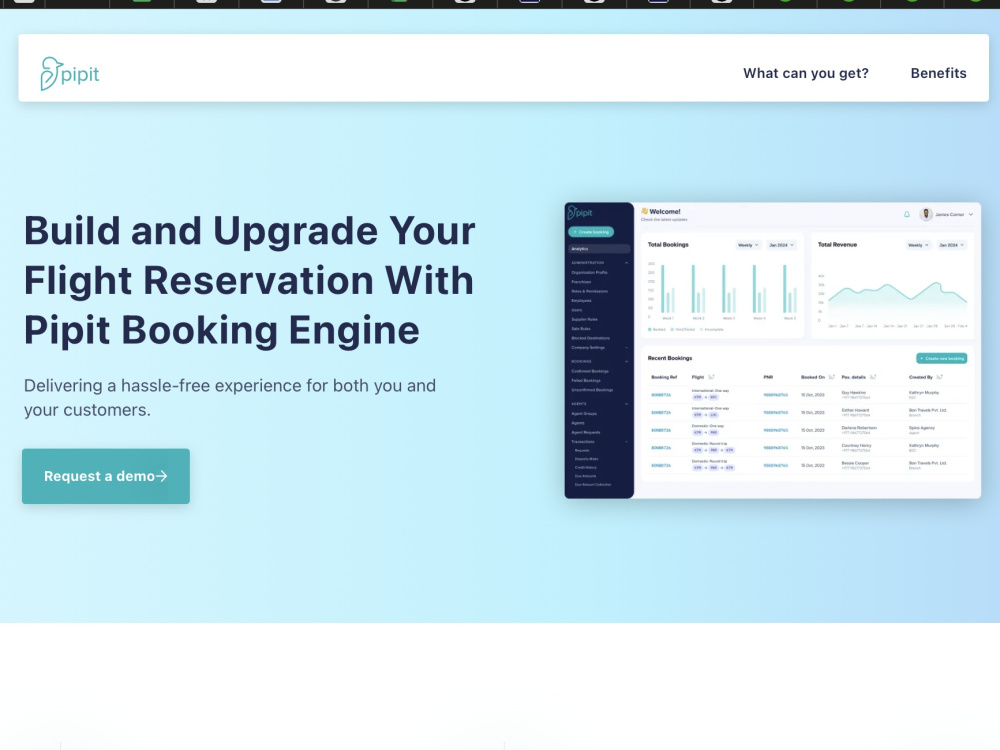This screenshot has width=1000, height=750.
Task: Click the Create new booking button
Action: coord(941,358)
